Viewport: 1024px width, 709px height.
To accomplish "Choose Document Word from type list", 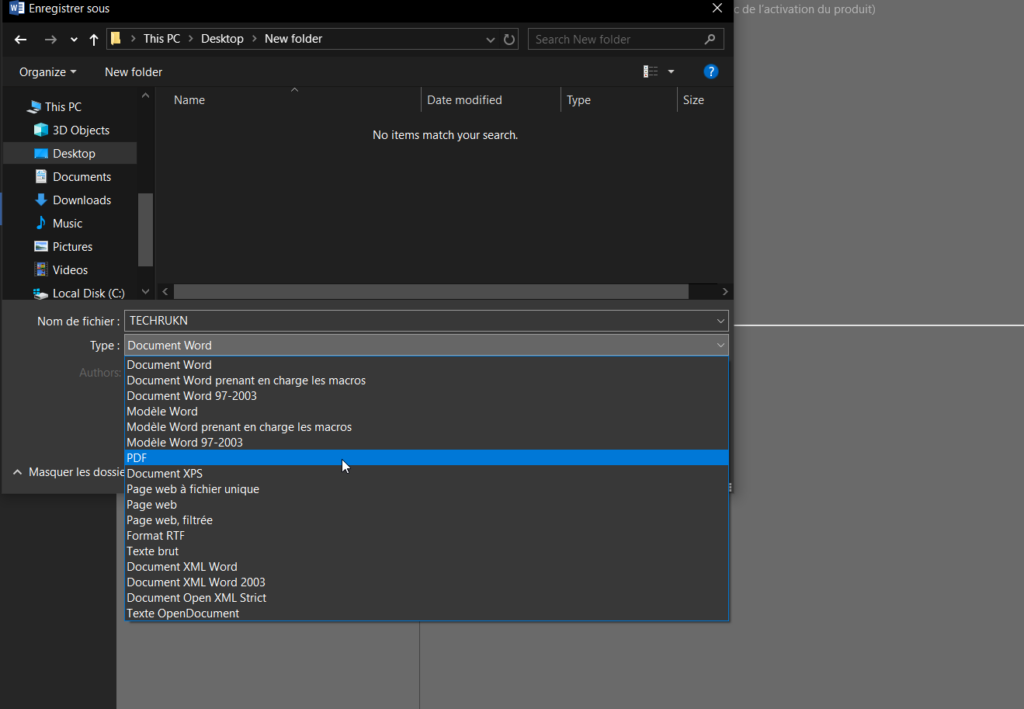I will 426,365.
